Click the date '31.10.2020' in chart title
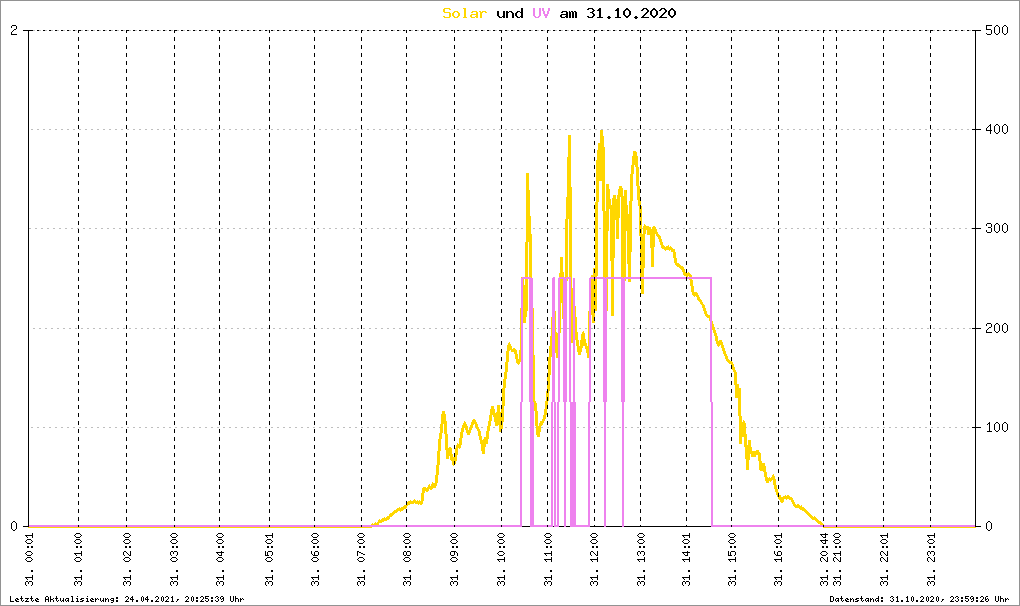 pyautogui.click(x=631, y=13)
